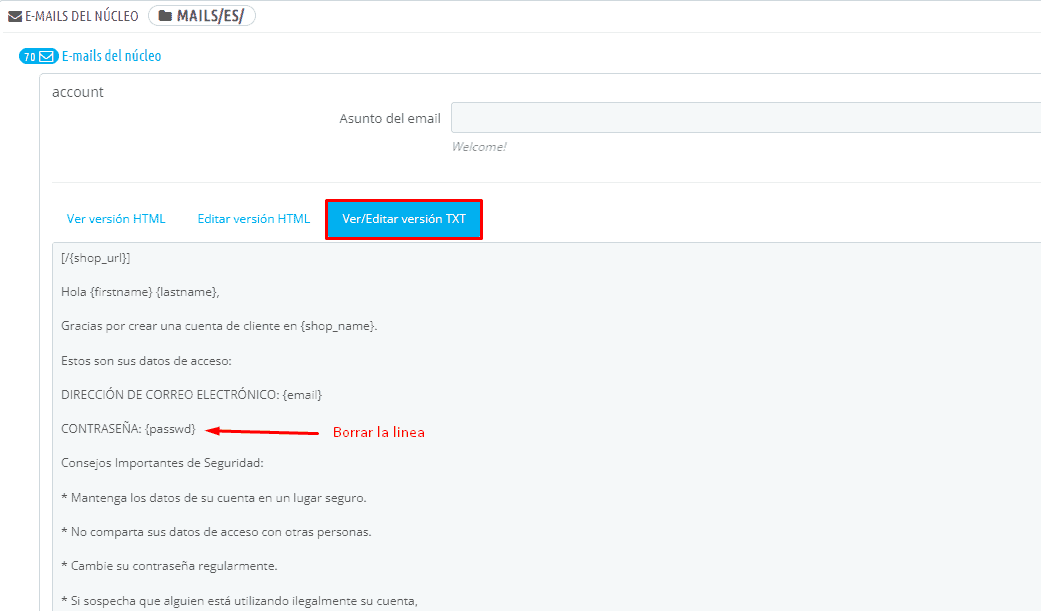The height and width of the screenshot is (611, 1041).
Task: Click the No comparta sus datos line
Action: 216,532
